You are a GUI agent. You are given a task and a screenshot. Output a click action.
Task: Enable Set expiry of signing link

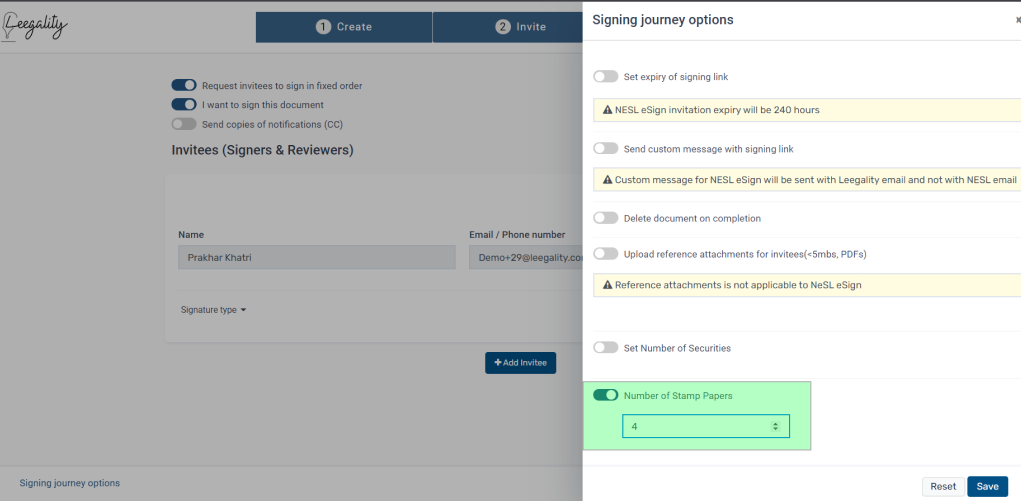(606, 77)
